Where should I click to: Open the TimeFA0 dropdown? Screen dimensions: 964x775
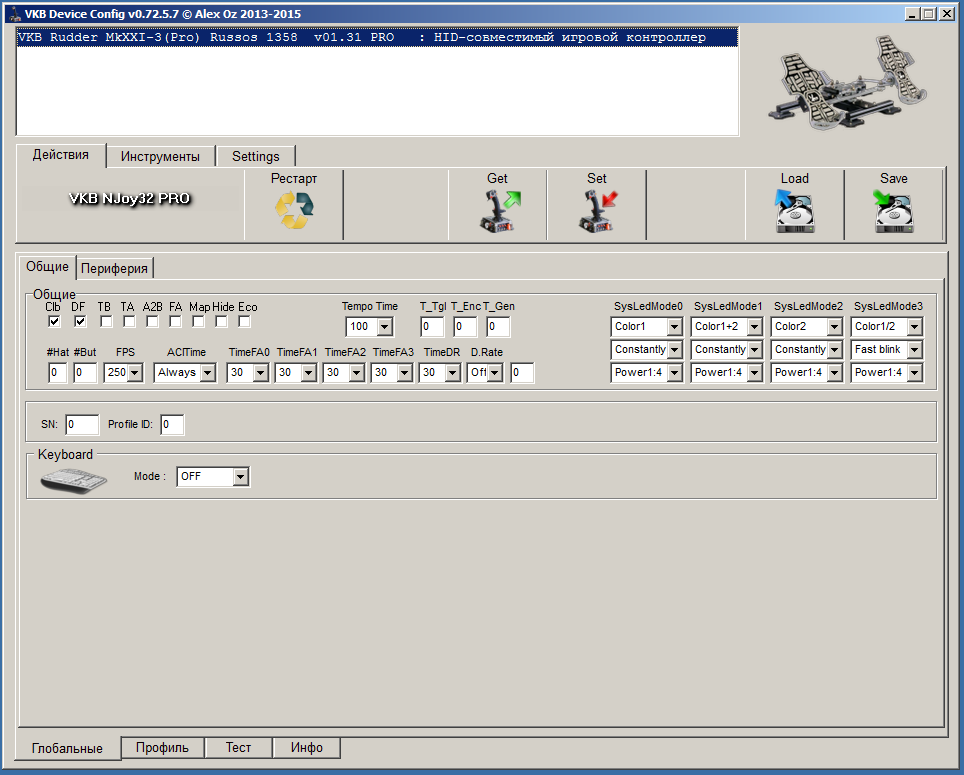(261, 372)
